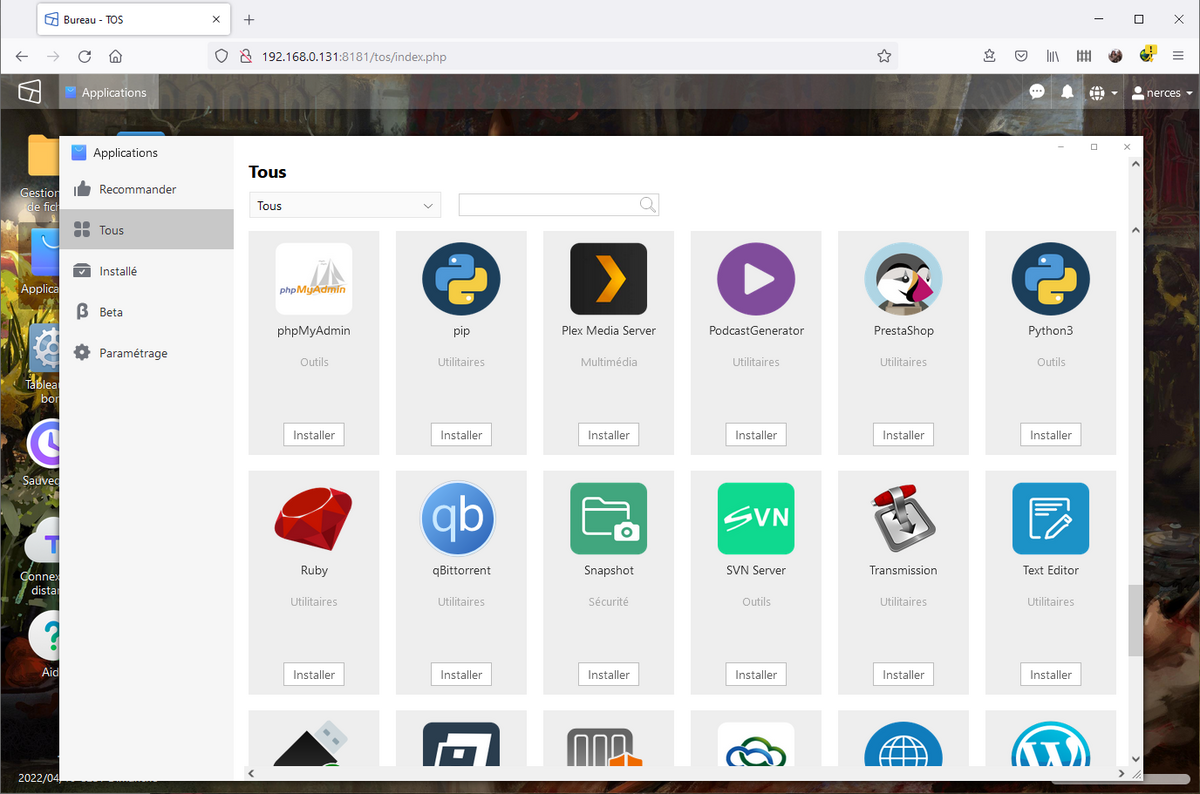
Task: Click the blue globe app icon
Action: click(903, 746)
